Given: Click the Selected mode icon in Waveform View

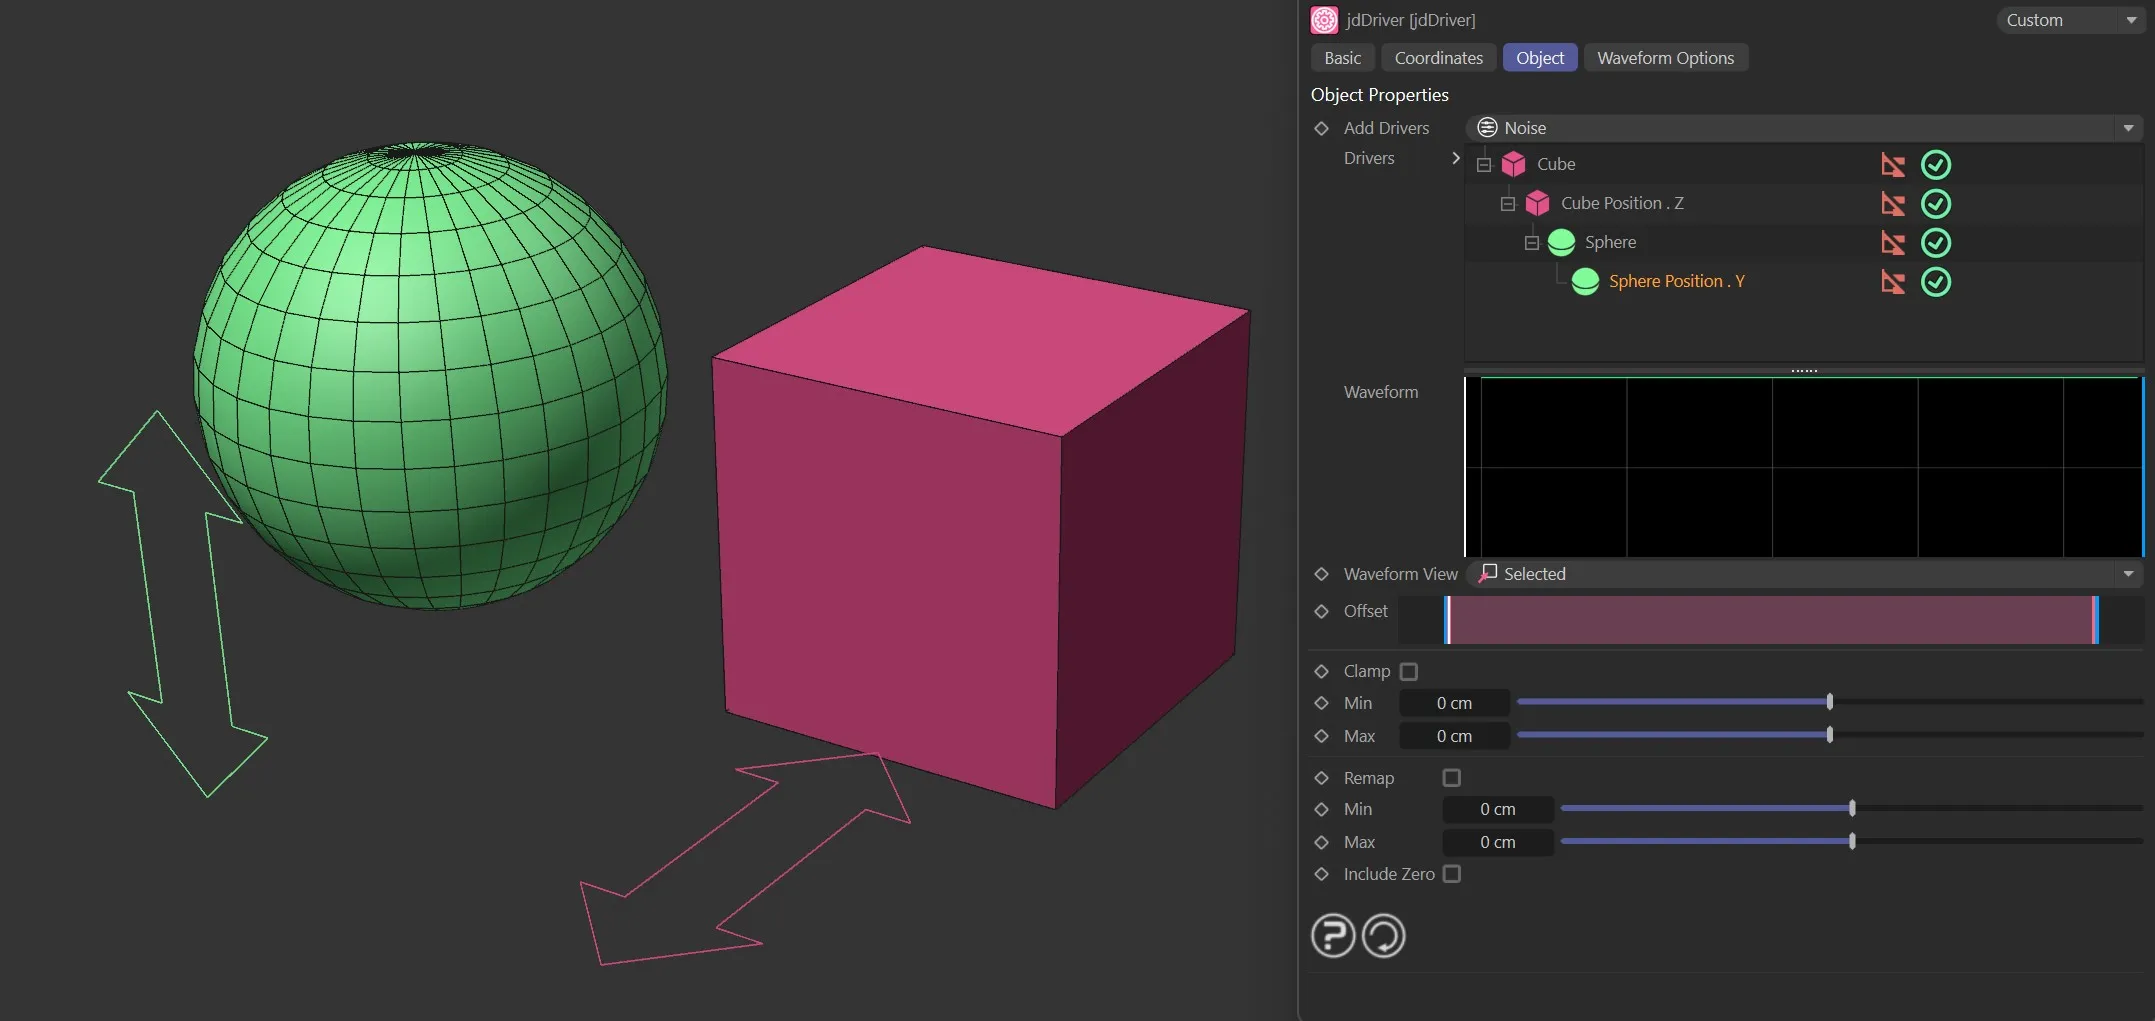Looking at the screenshot, I should (1487, 573).
